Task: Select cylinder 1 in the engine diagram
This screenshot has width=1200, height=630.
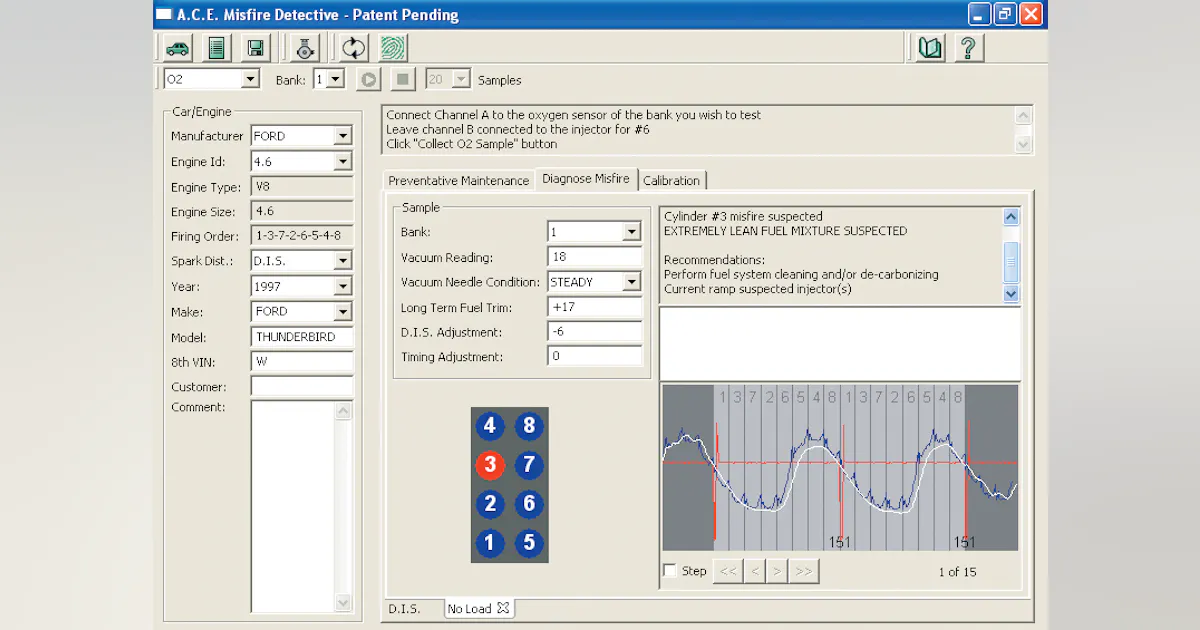Action: pyautogui.click(x=489, y=543)
